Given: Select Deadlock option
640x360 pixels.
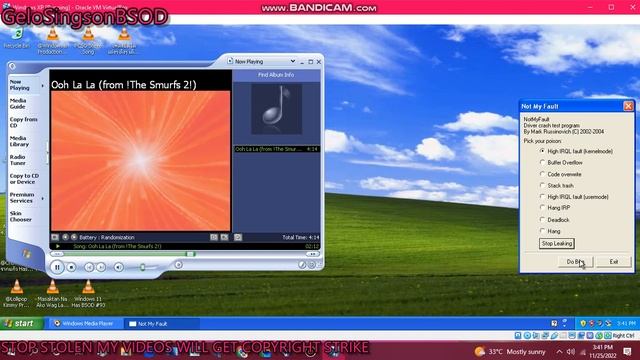Looking at the screenshot, I should click(x=542, y=220).
